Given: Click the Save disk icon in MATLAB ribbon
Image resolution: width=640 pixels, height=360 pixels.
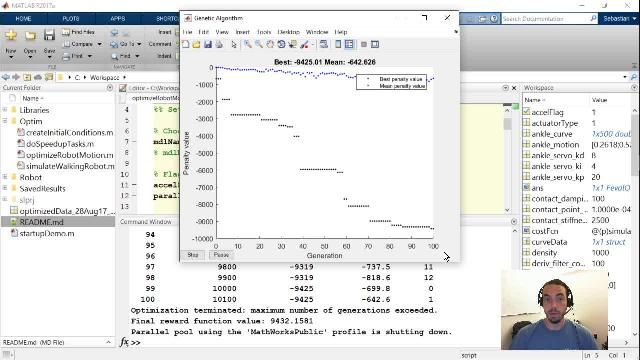Looking at the screenshot, I should (x=49, y=36).
